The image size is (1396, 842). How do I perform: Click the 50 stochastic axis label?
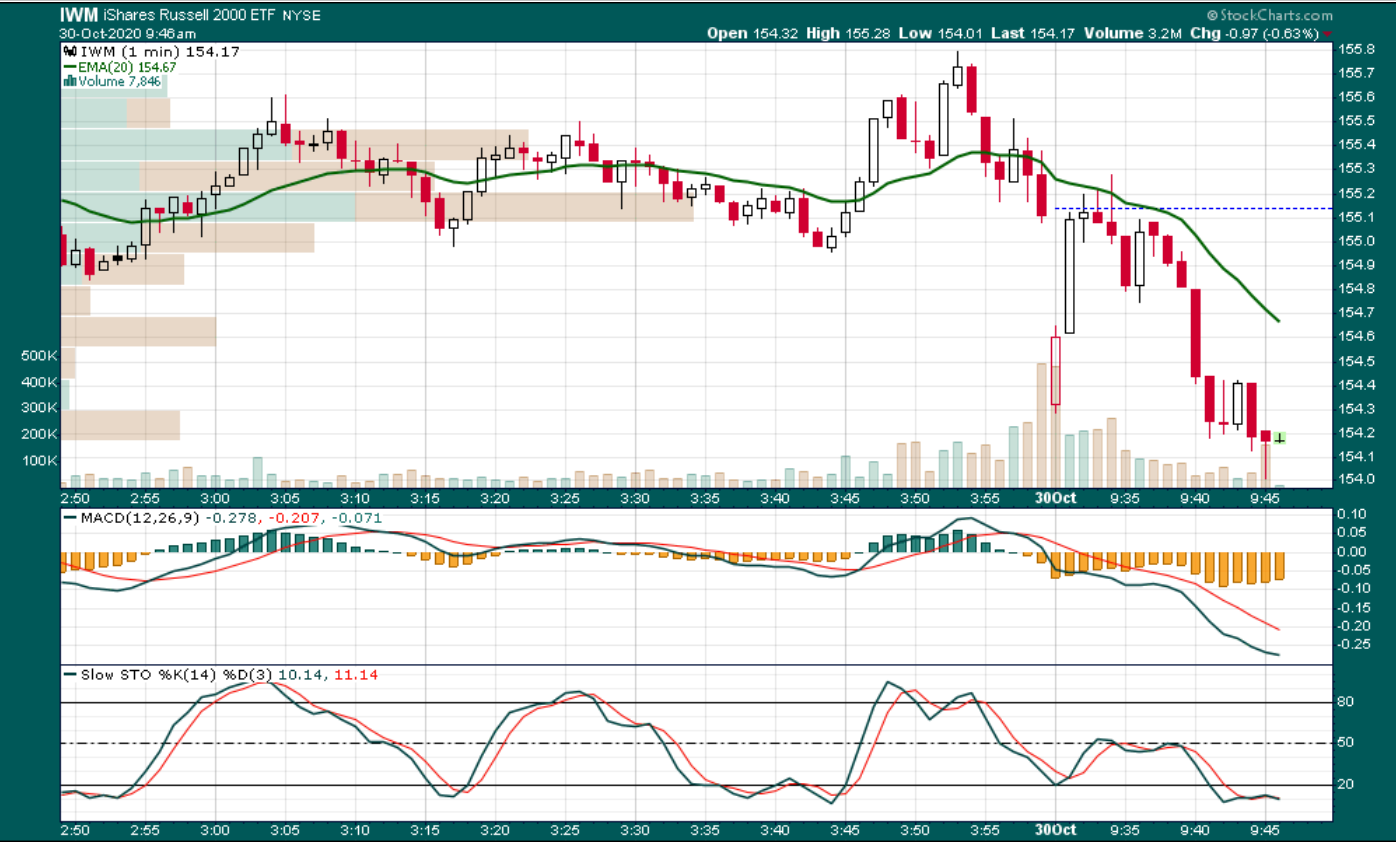[1346, 744]
